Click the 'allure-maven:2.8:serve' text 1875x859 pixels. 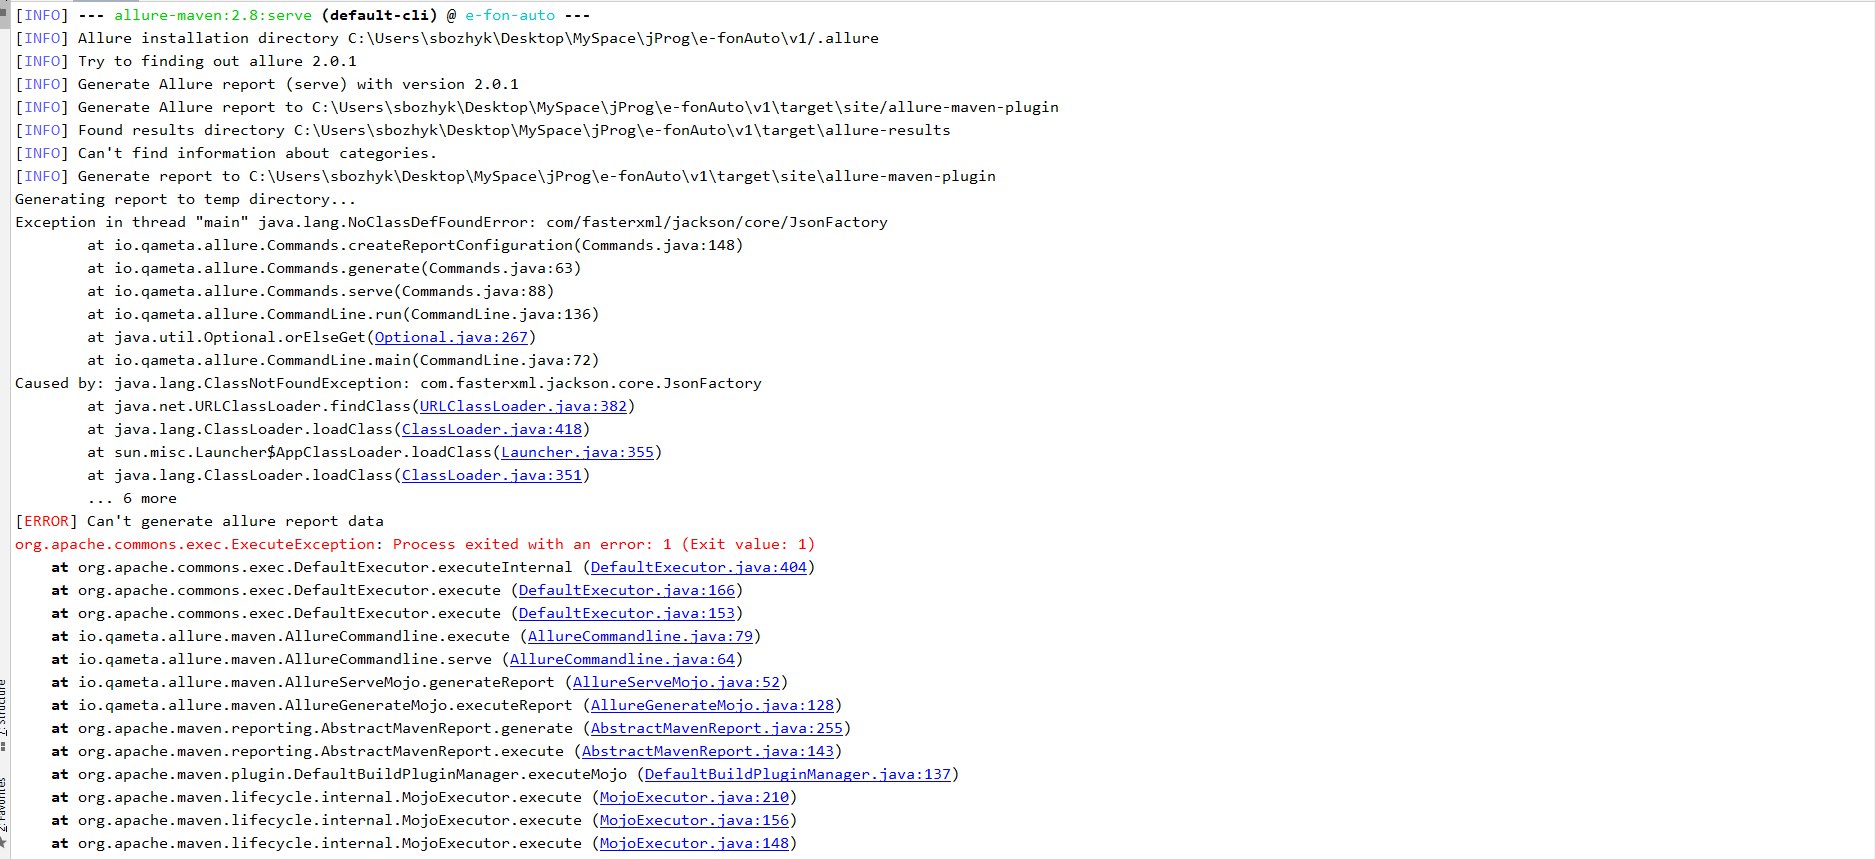(213, 15)
